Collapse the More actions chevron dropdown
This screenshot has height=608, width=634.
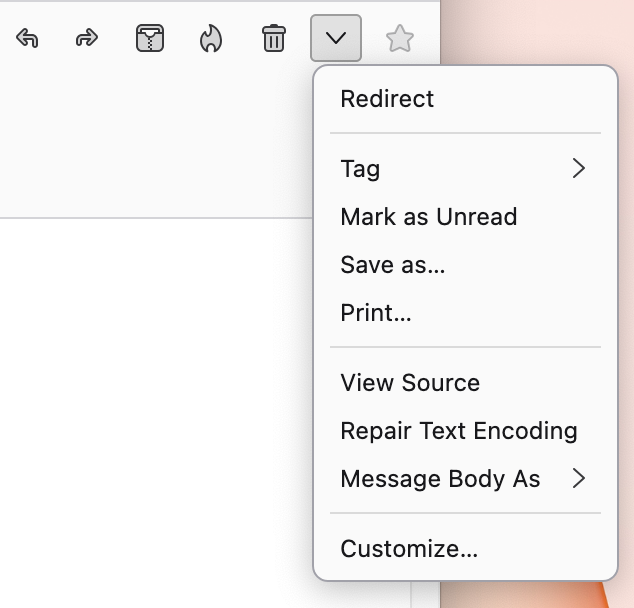pyautogui.click(x=336, y=38)
